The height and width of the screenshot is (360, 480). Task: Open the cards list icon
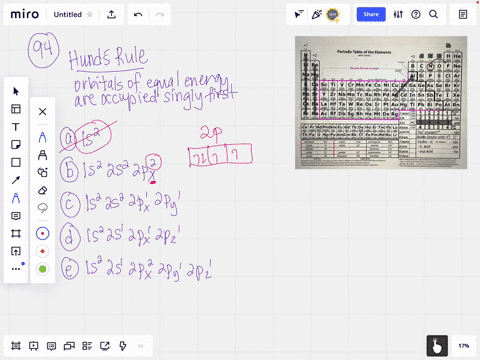(87, 346)
